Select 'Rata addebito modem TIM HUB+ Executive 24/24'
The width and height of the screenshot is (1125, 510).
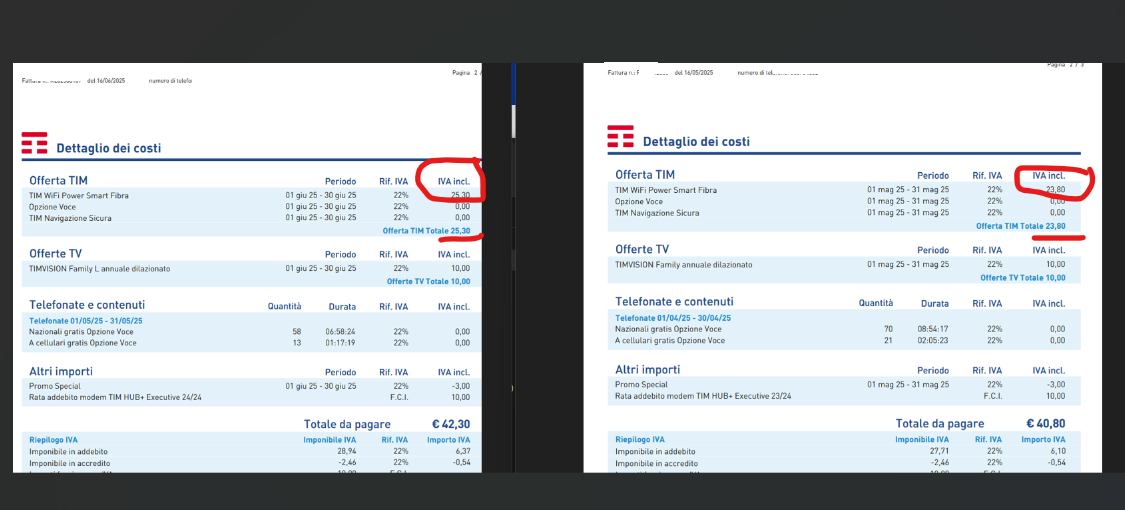click(x=115, y=397)
